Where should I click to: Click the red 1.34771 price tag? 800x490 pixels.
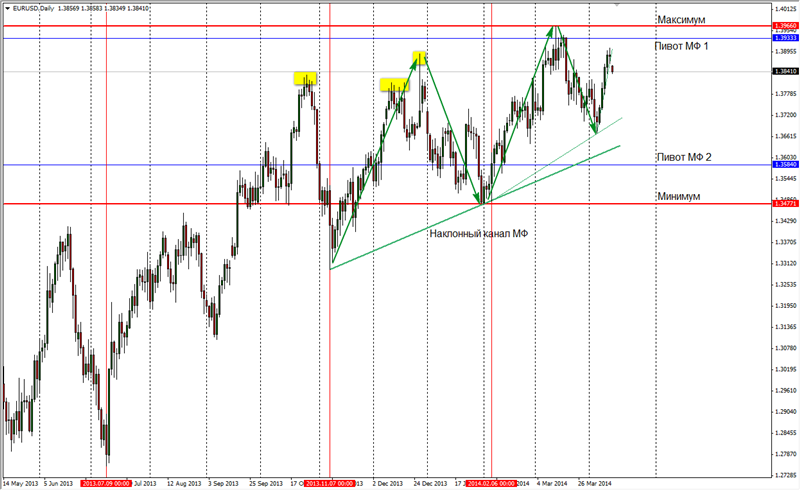(x=786, y=204)
